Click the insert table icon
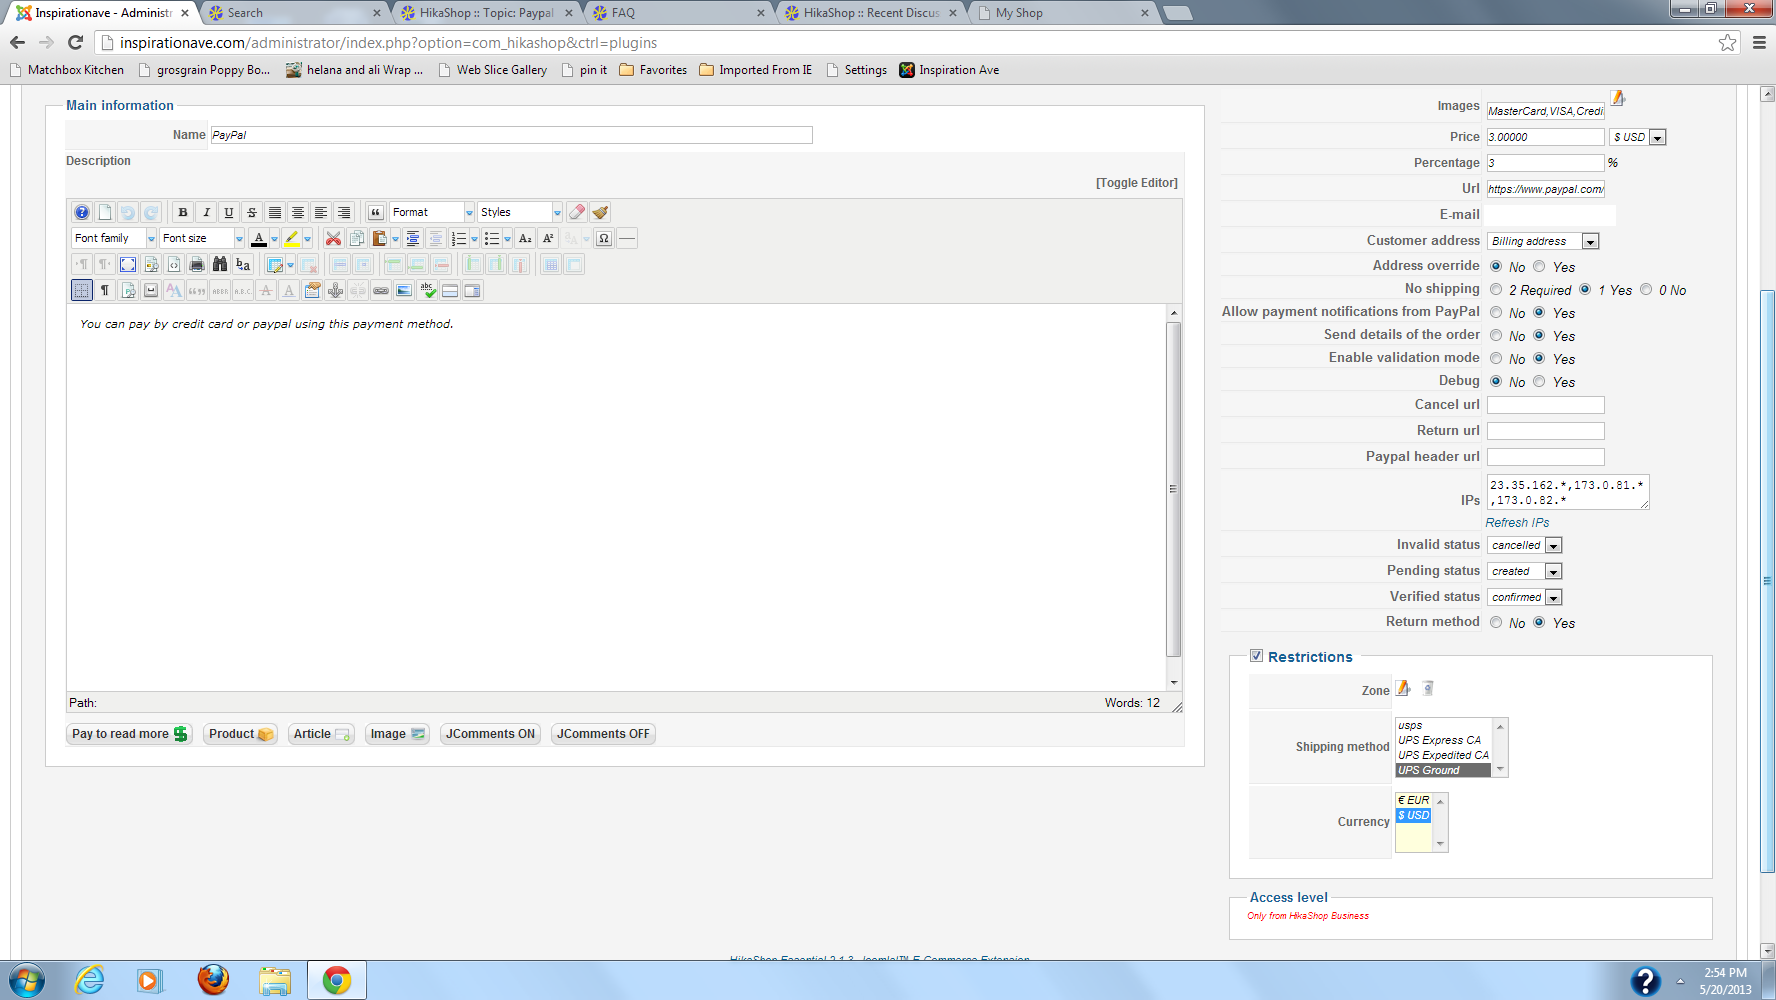This screenshot has width=1776, height=1000. [275, 264]
